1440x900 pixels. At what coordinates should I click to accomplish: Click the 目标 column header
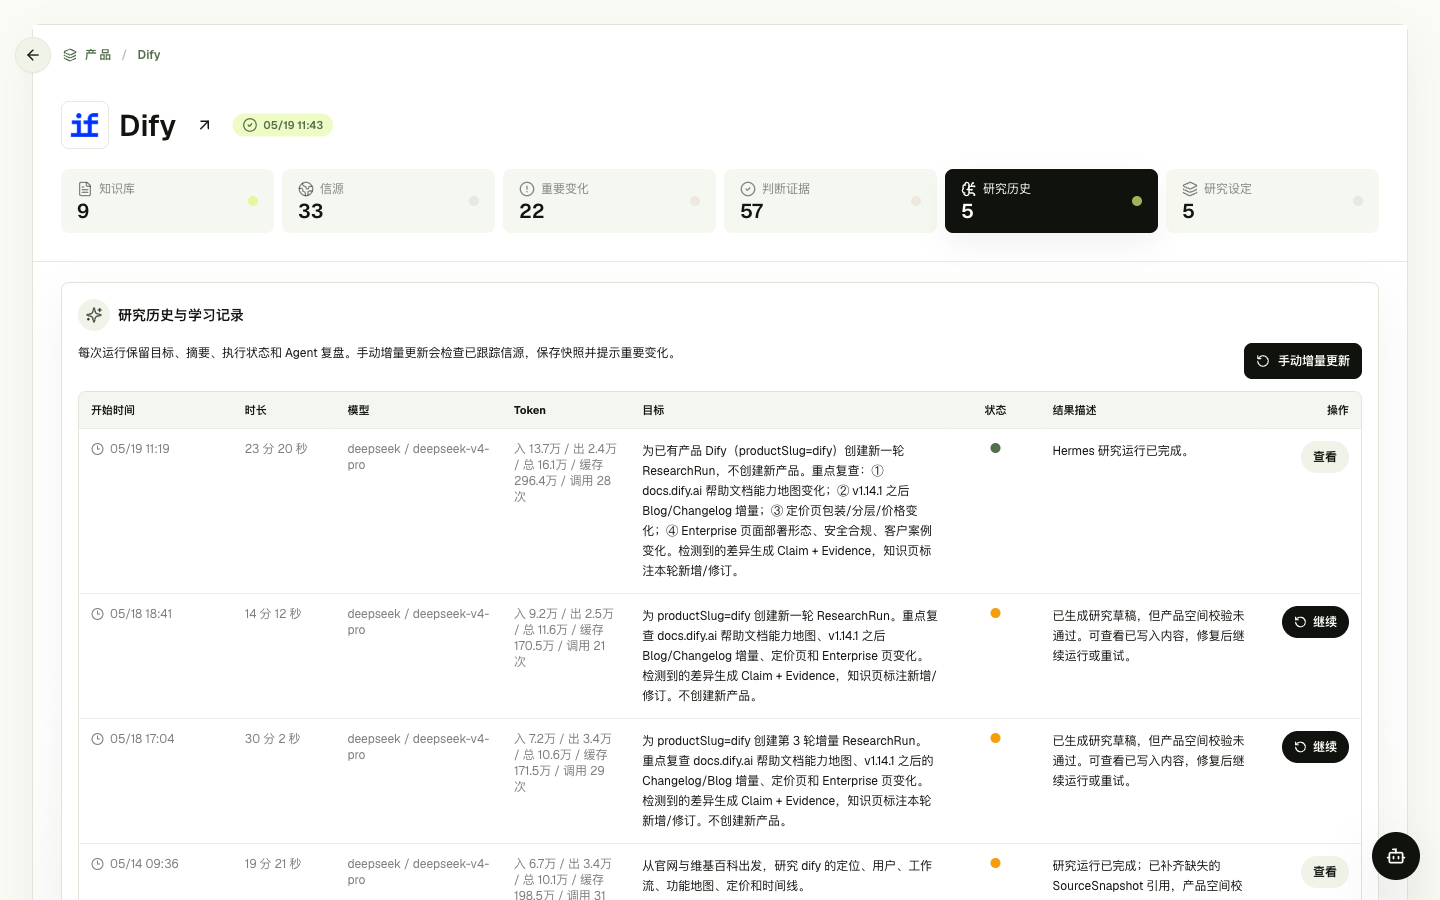pos(653,410)
